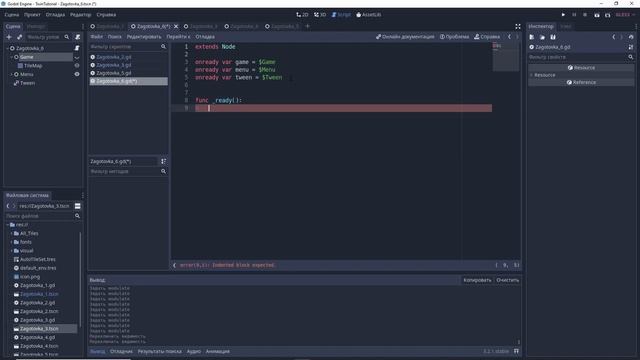Expand the Menu node in scene tree
Screen dimensions: 640x360
pyautogui.click(x=11, y=74)
